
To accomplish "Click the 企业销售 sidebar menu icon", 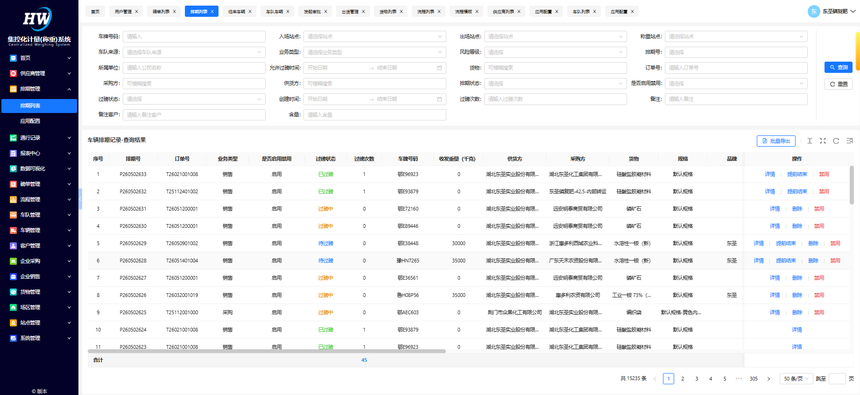I will [13, 276].
